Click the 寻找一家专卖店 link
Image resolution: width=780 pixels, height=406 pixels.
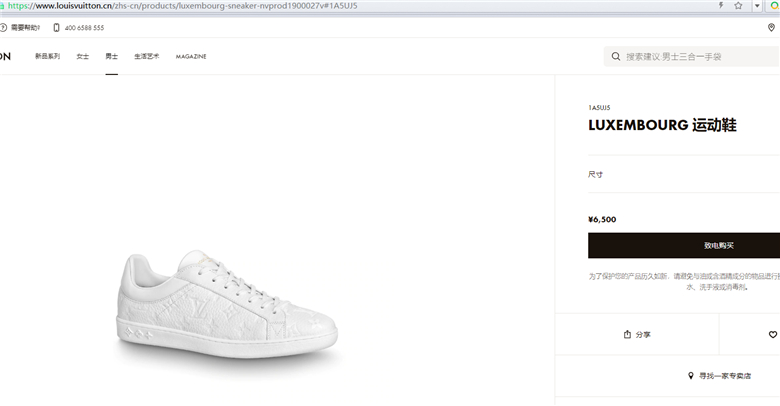click(x=725, y=376)
